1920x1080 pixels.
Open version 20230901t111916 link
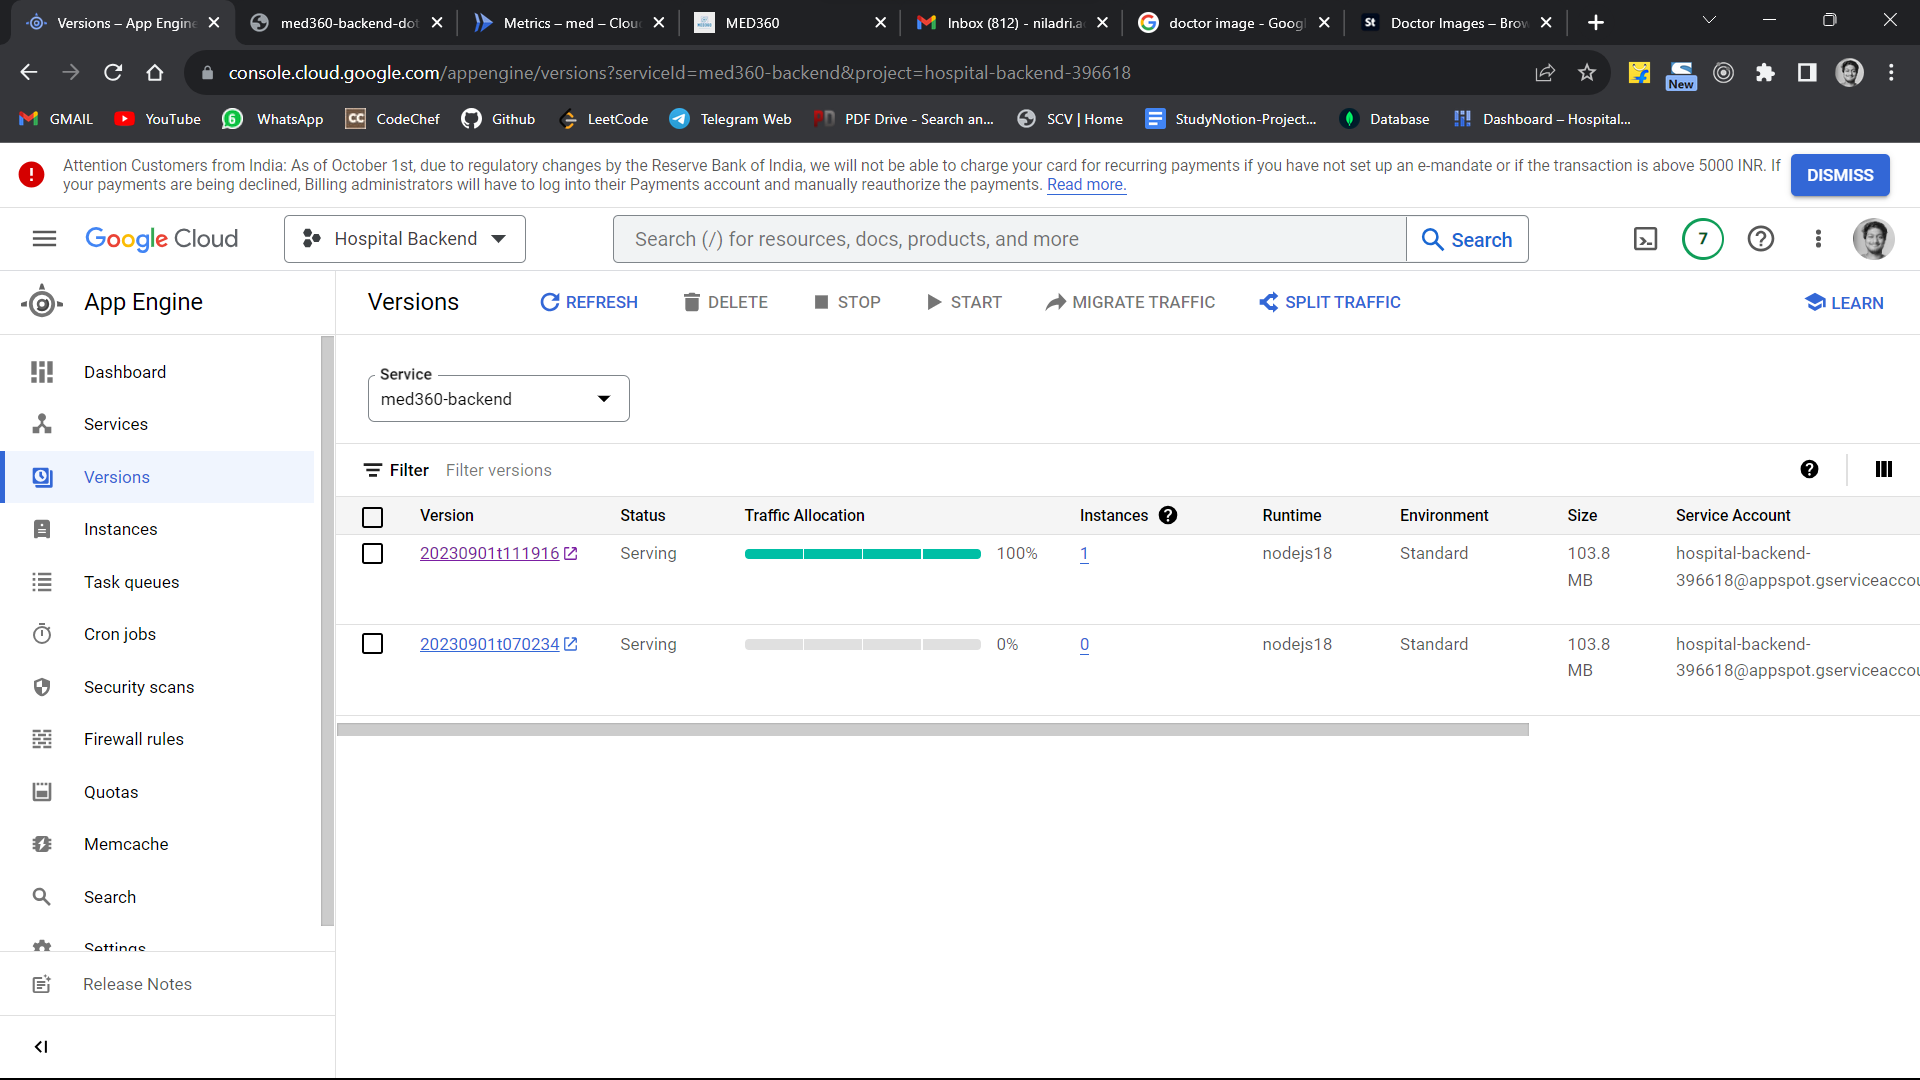tap(491, 553)
